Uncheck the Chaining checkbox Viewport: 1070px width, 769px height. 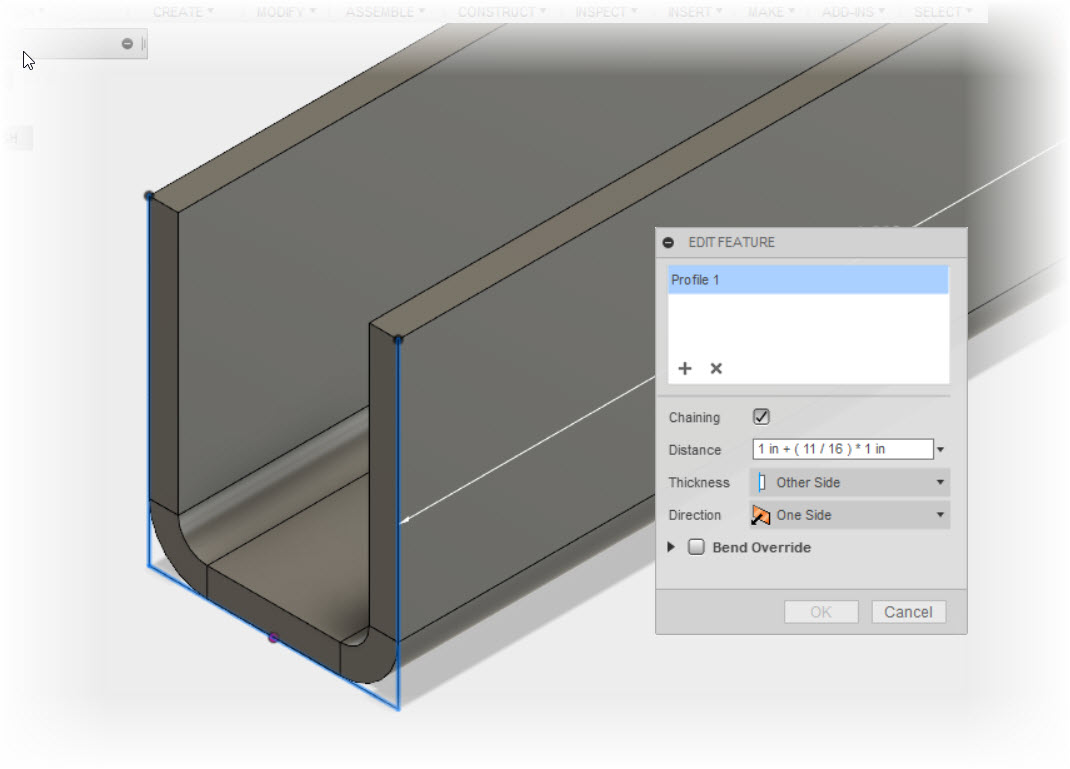pyautogui.click(x=763, y=417)
